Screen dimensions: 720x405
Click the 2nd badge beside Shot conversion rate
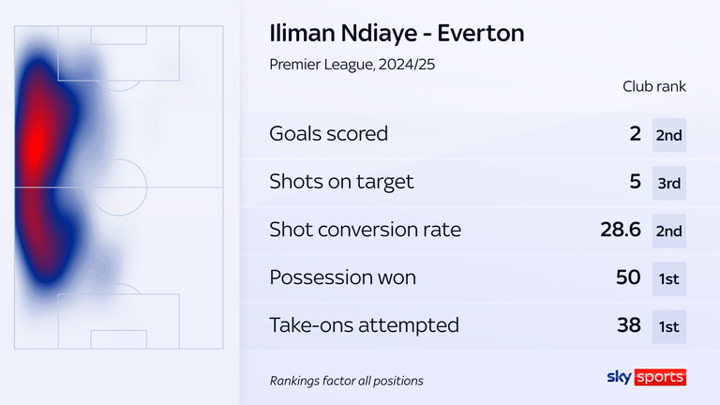[669, 231]
